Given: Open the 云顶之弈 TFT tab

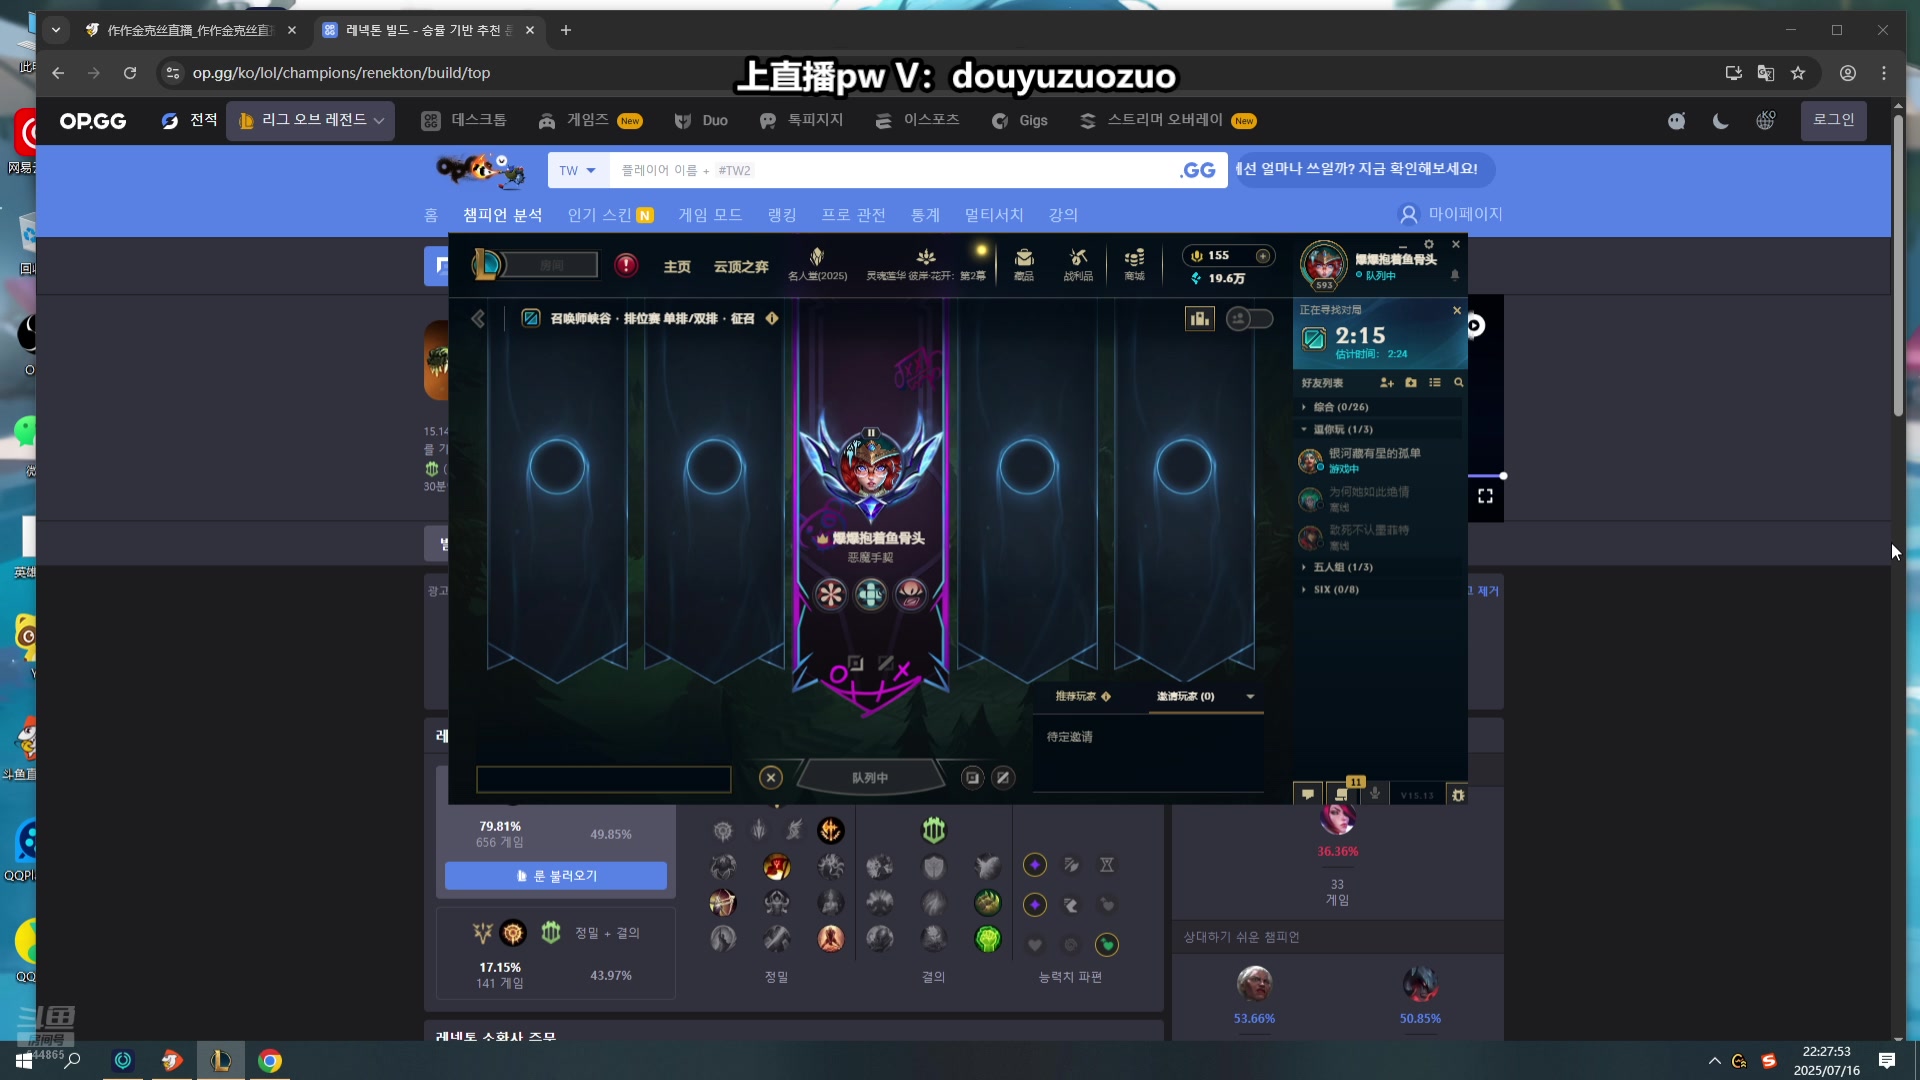Looking at the screenshot, I should tap(741, 266).
